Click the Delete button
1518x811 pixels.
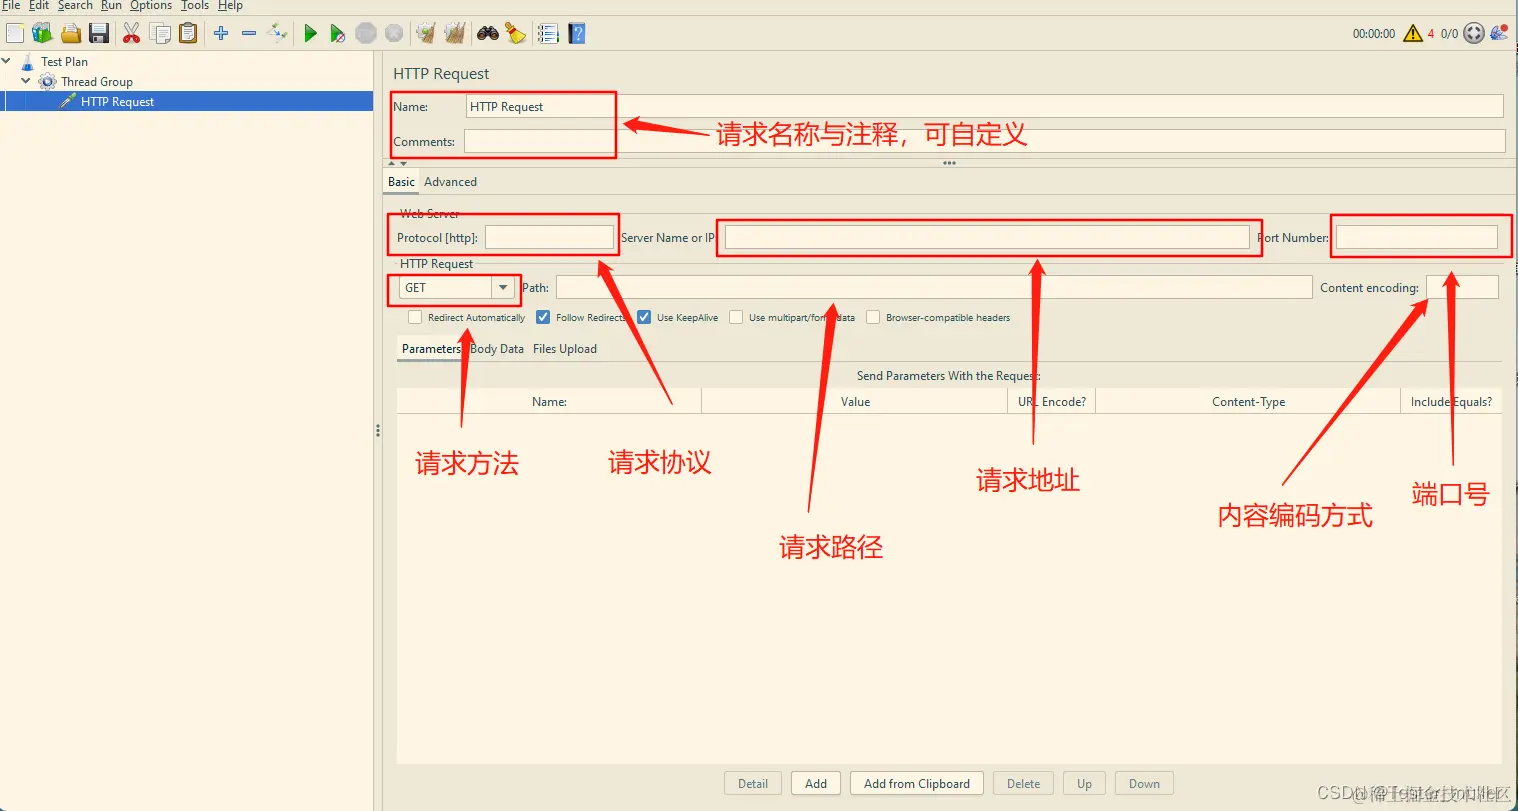coord(1023,784)
